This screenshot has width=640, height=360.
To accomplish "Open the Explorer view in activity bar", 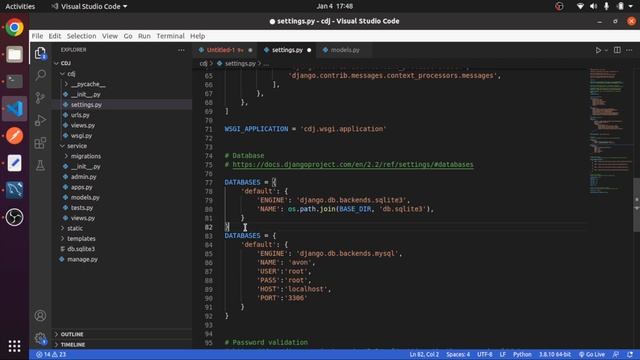I will (x=40, y=53).
